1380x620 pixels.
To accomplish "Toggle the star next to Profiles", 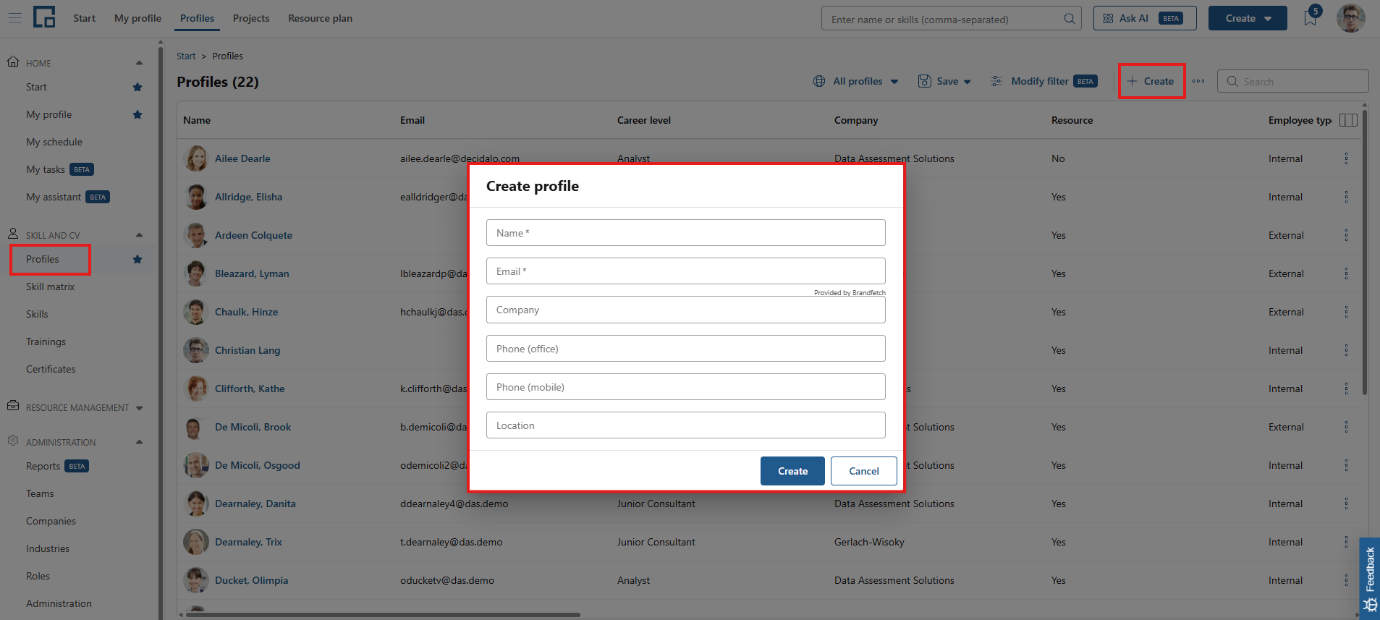I will pos(138,260).
